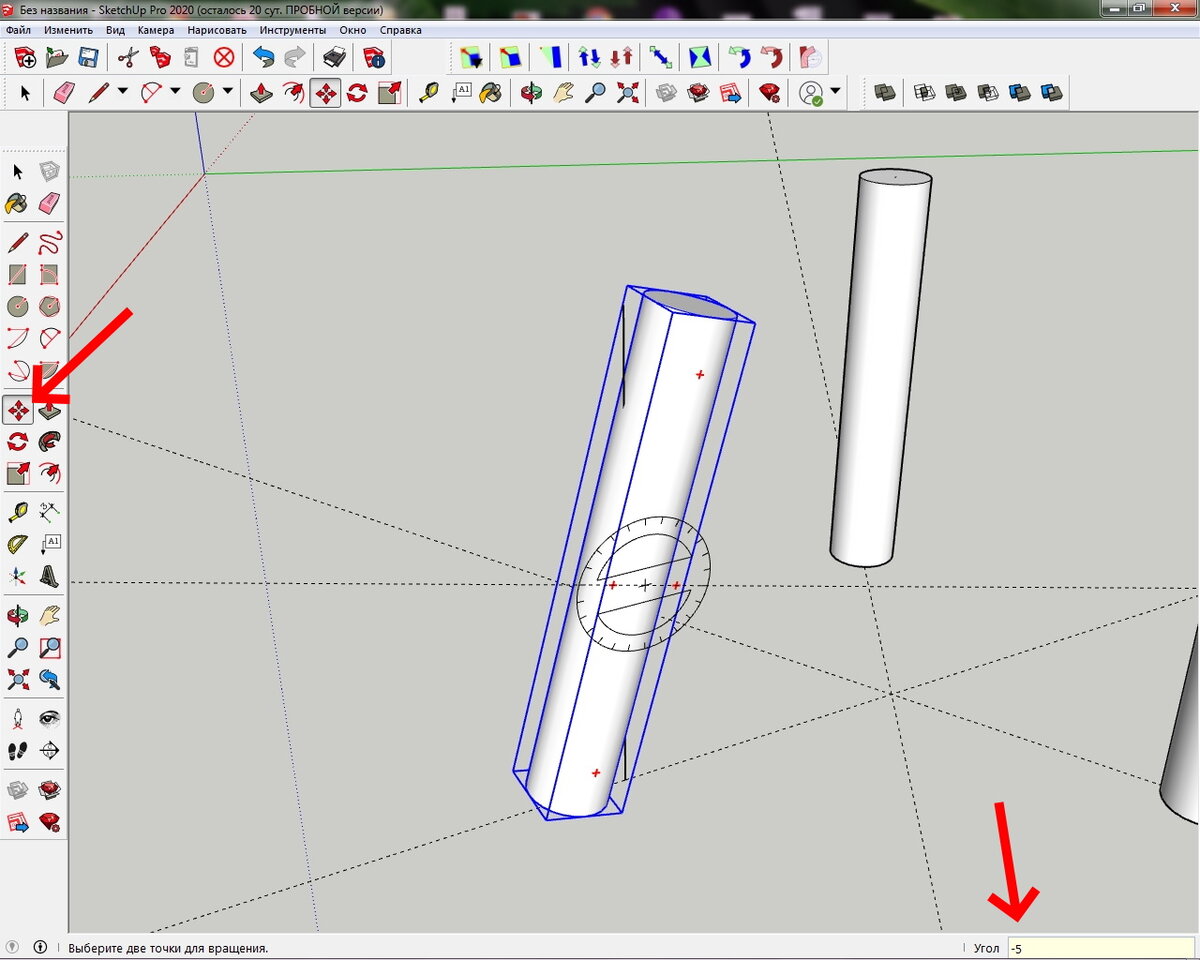Select the Axes tool
Image resolution: width=1200 pixels, height=960 pixels.
[x=17, y=576]
